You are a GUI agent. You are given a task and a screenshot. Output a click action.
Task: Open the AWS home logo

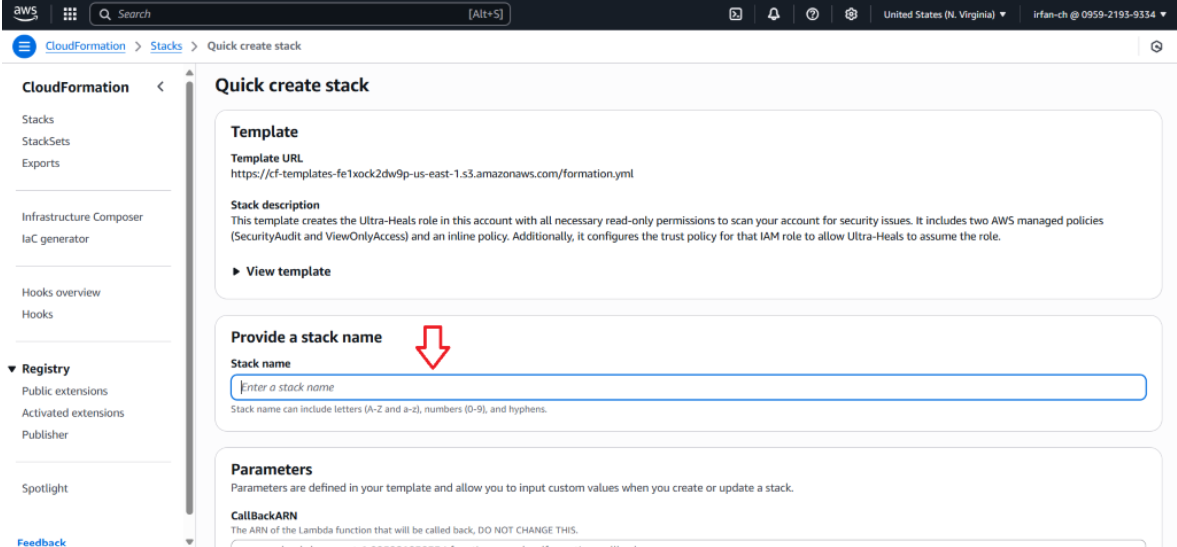click(25, 14)
